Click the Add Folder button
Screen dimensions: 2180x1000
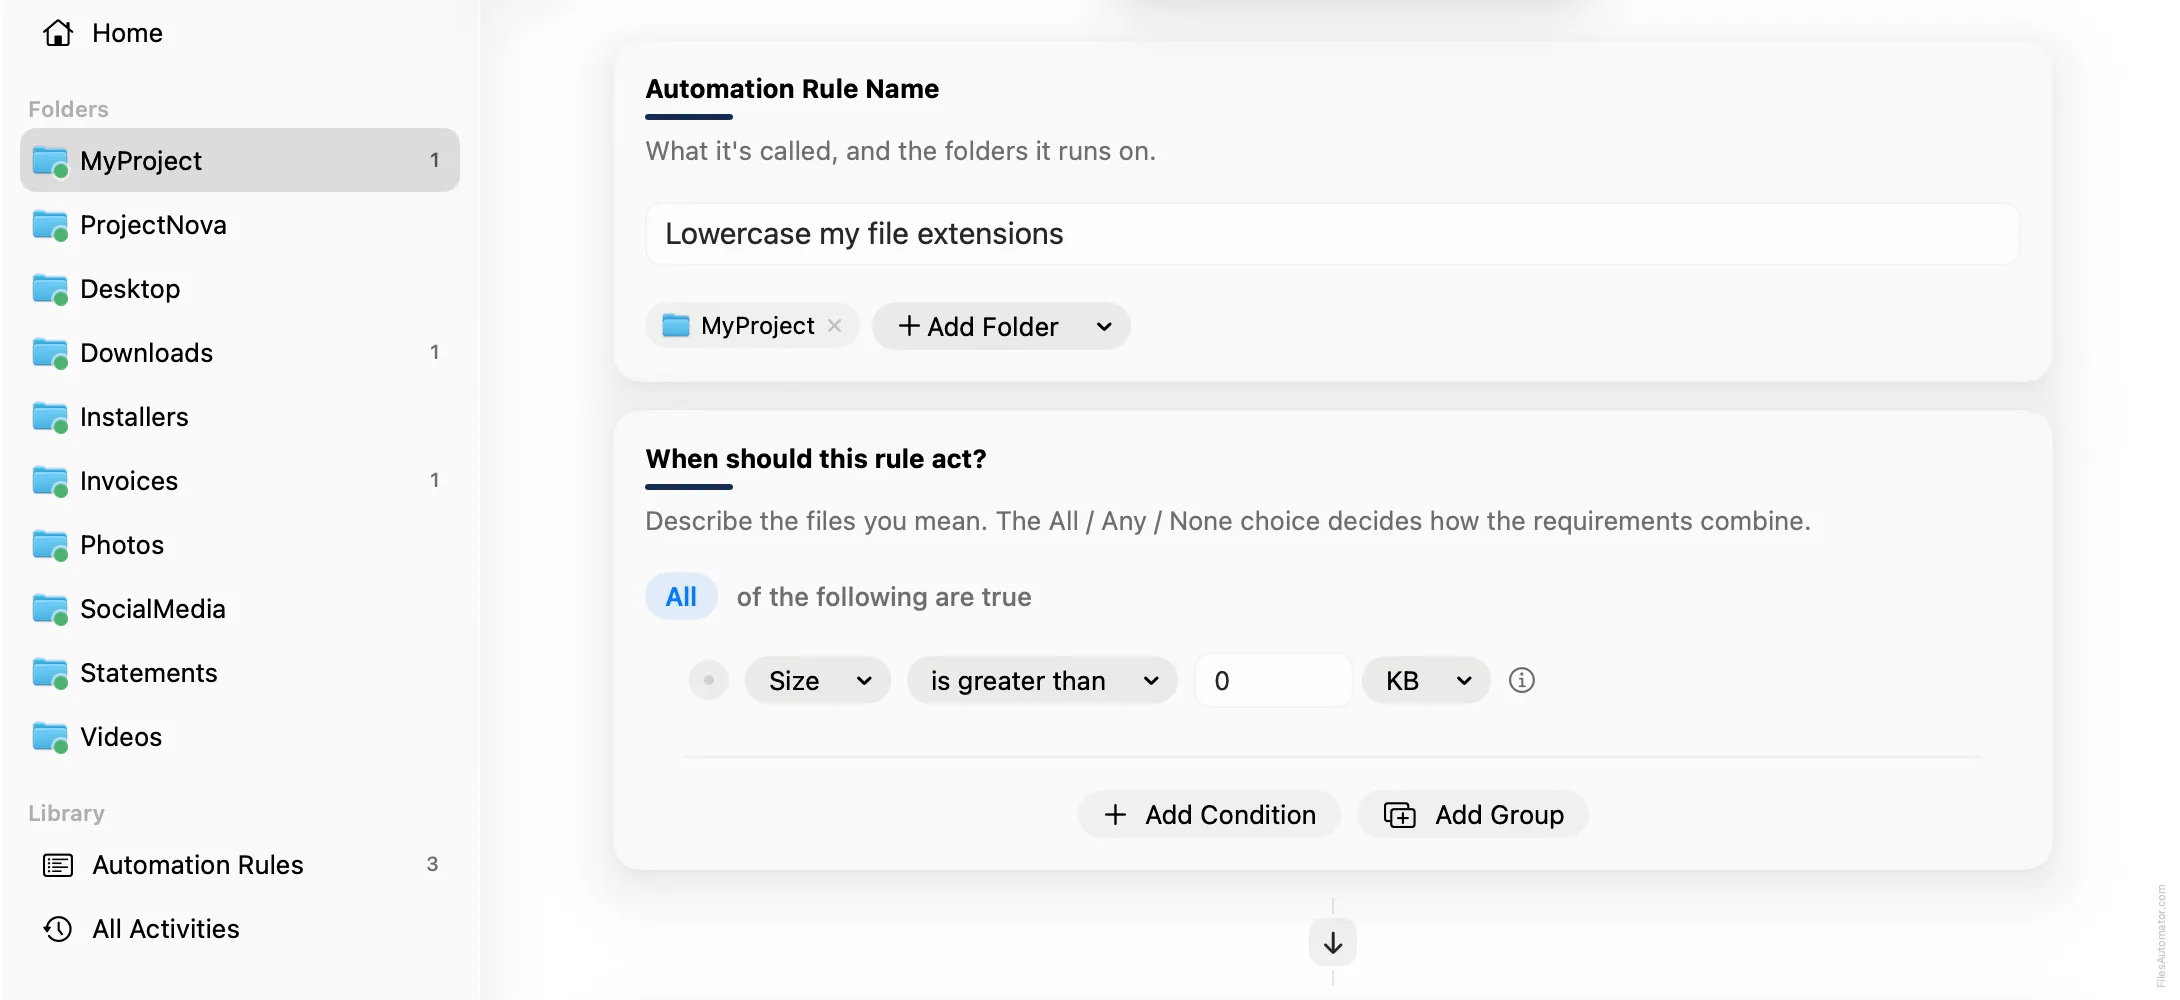(1001, 327)
